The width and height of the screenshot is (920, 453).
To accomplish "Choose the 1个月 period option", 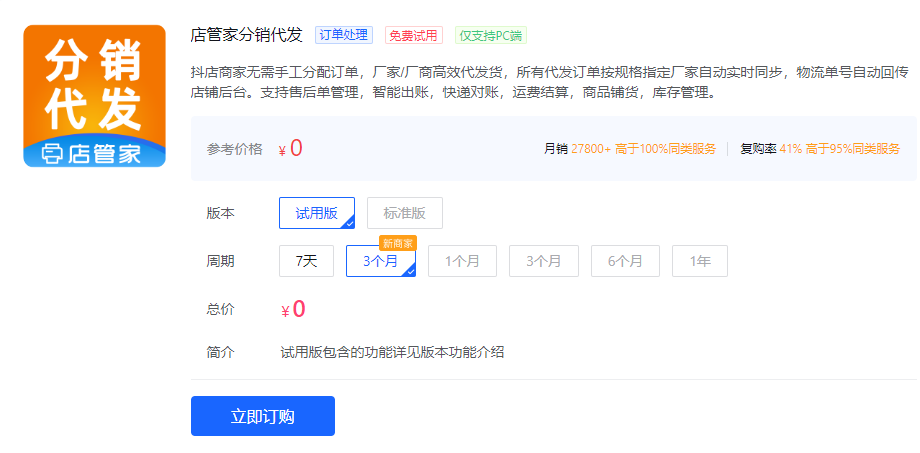I will (x=462, y=261).
